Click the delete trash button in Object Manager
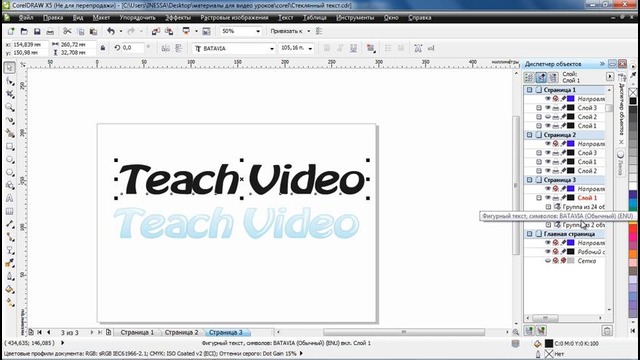640x360 pixels. tap(607, 331)
